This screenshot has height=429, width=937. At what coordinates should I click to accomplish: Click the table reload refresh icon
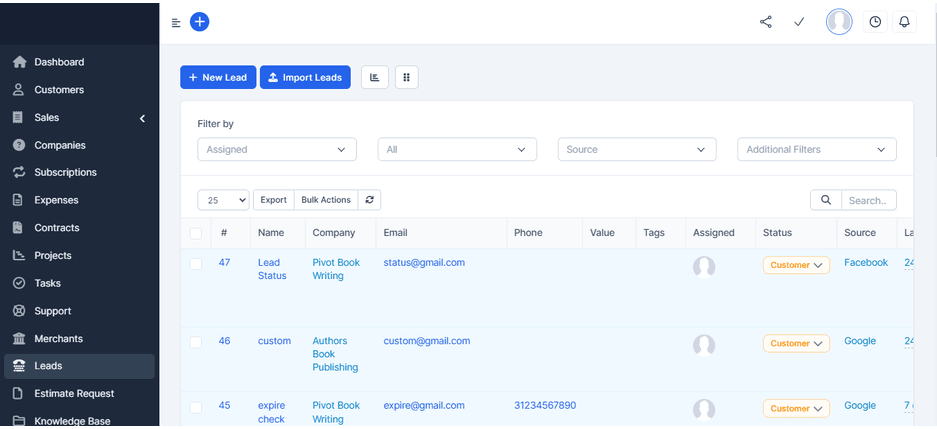tap(369, 200)
